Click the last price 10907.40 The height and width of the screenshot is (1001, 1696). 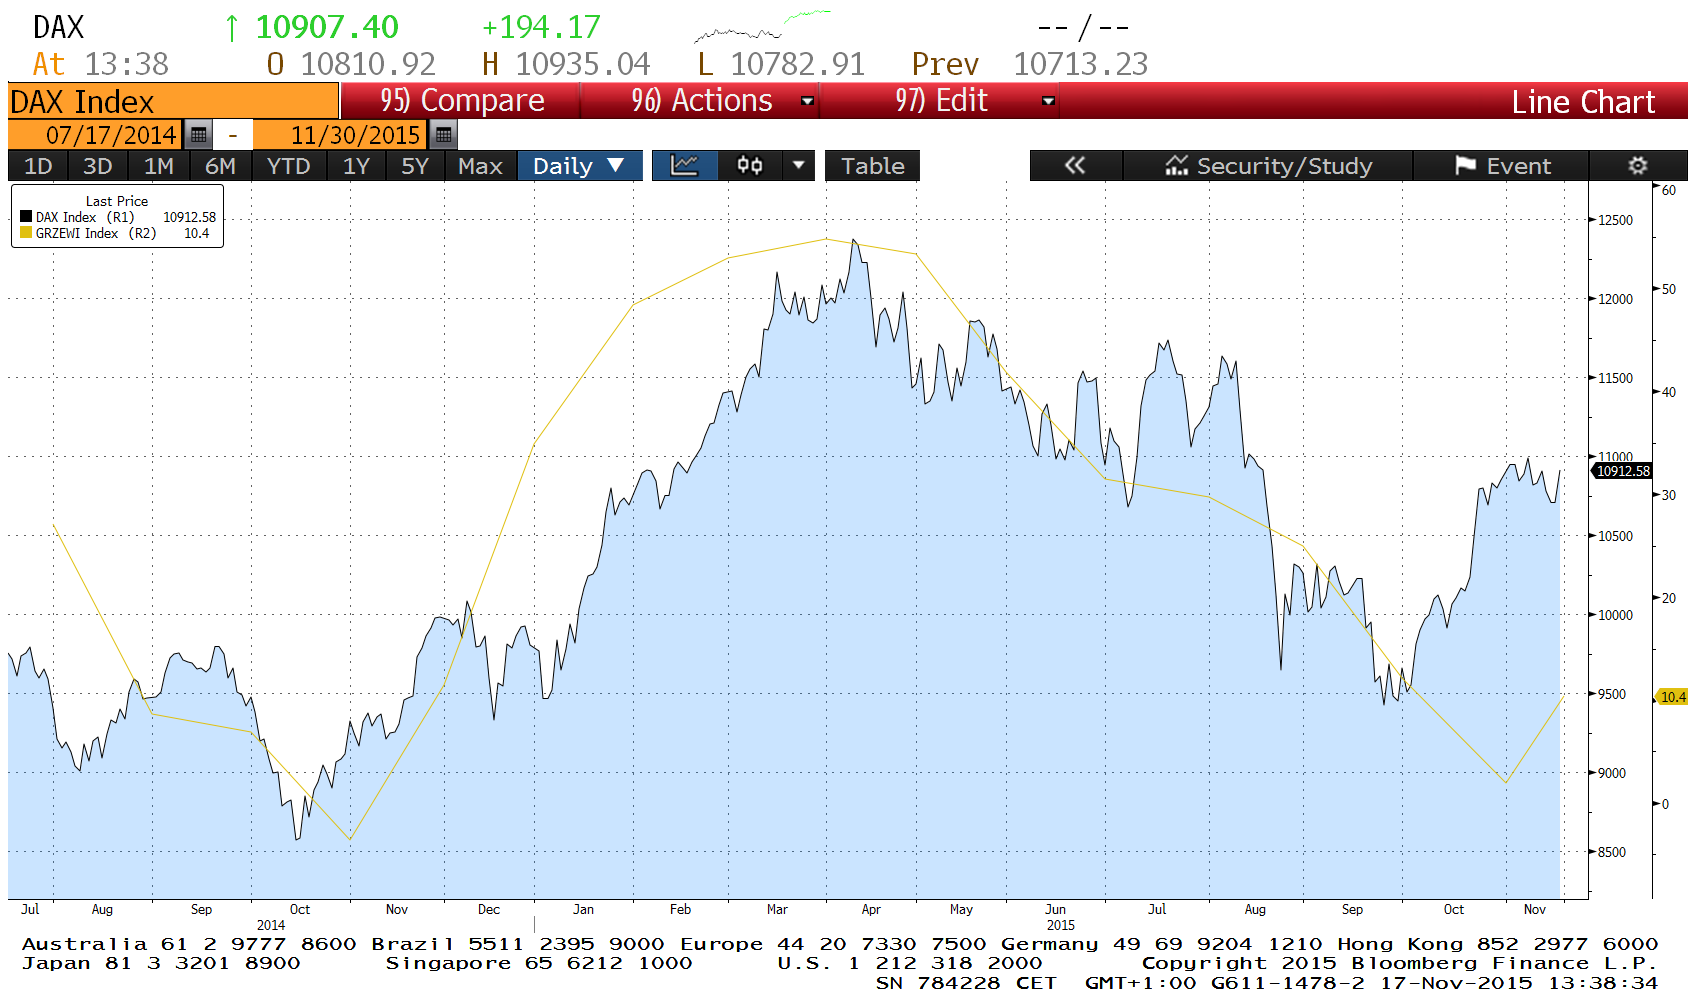(x=327, y=27)
